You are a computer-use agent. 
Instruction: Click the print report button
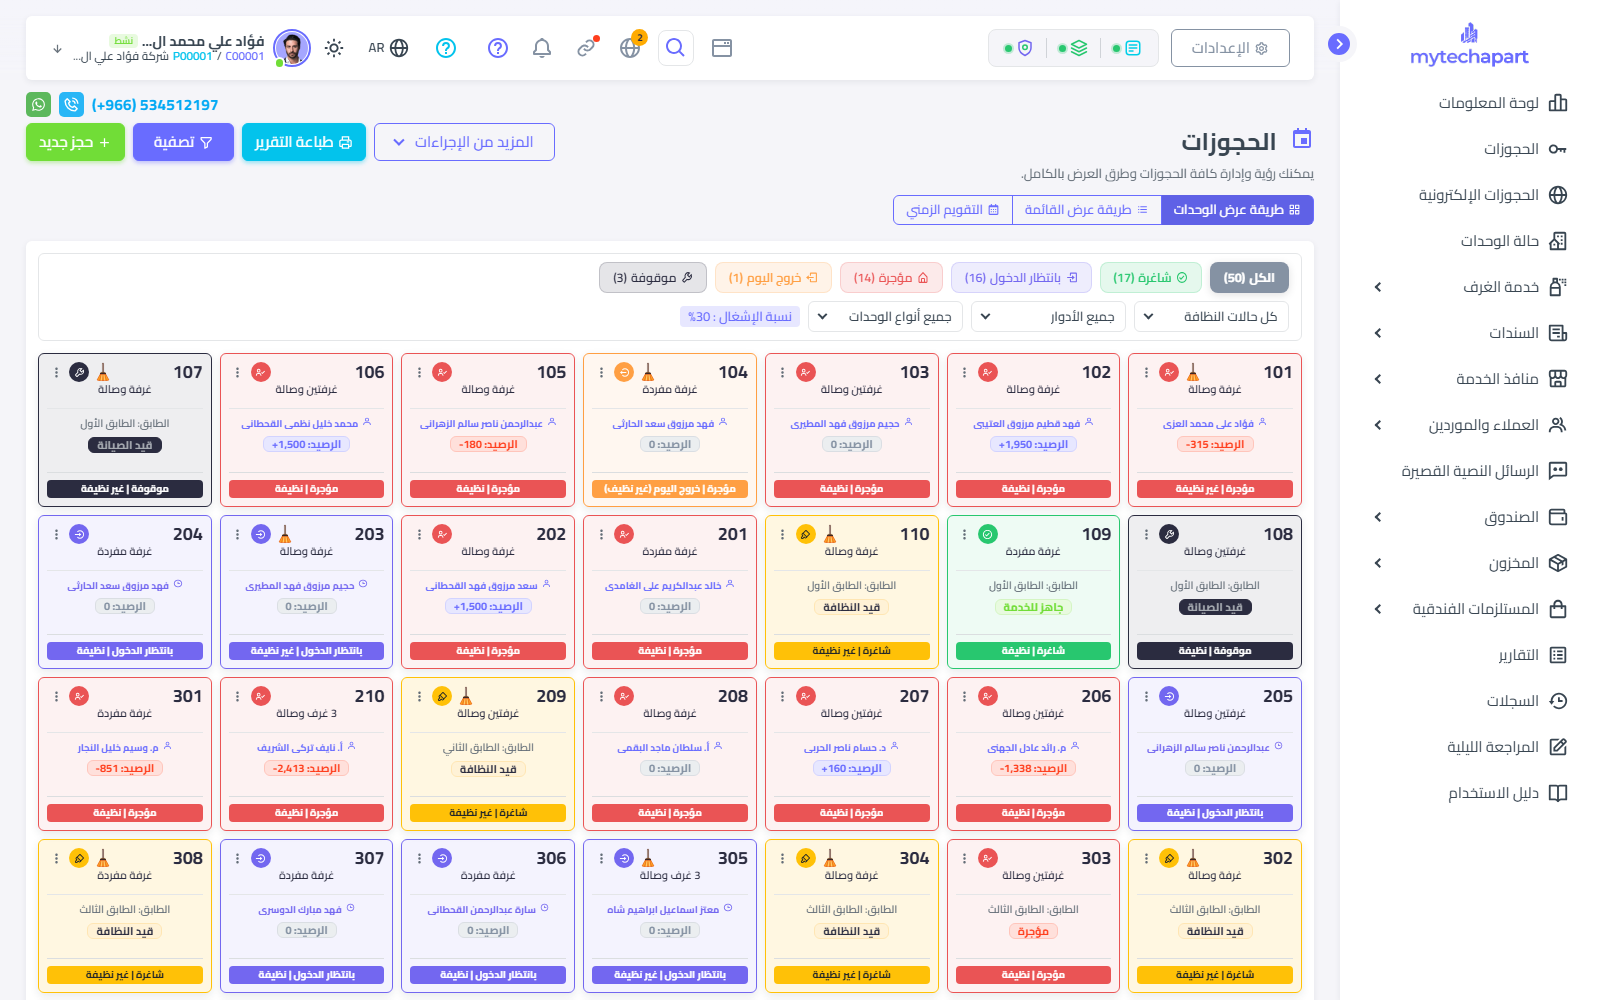304,142
